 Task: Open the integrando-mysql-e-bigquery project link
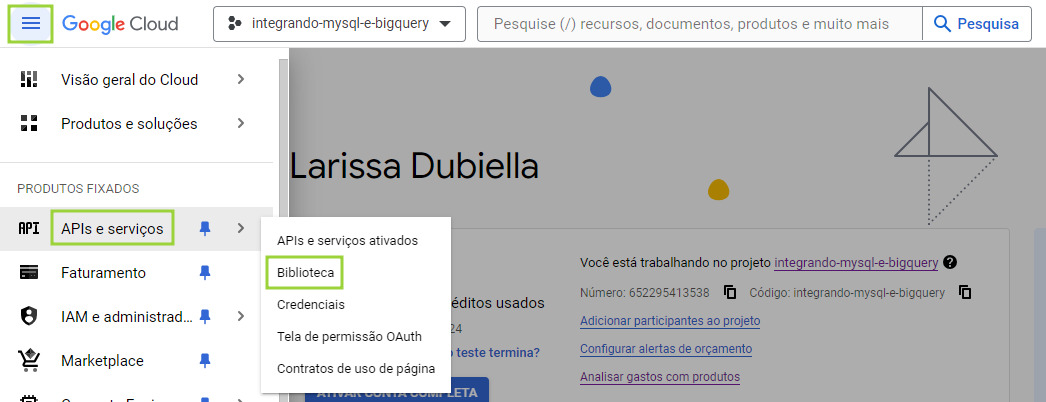(x=856, y=263)
